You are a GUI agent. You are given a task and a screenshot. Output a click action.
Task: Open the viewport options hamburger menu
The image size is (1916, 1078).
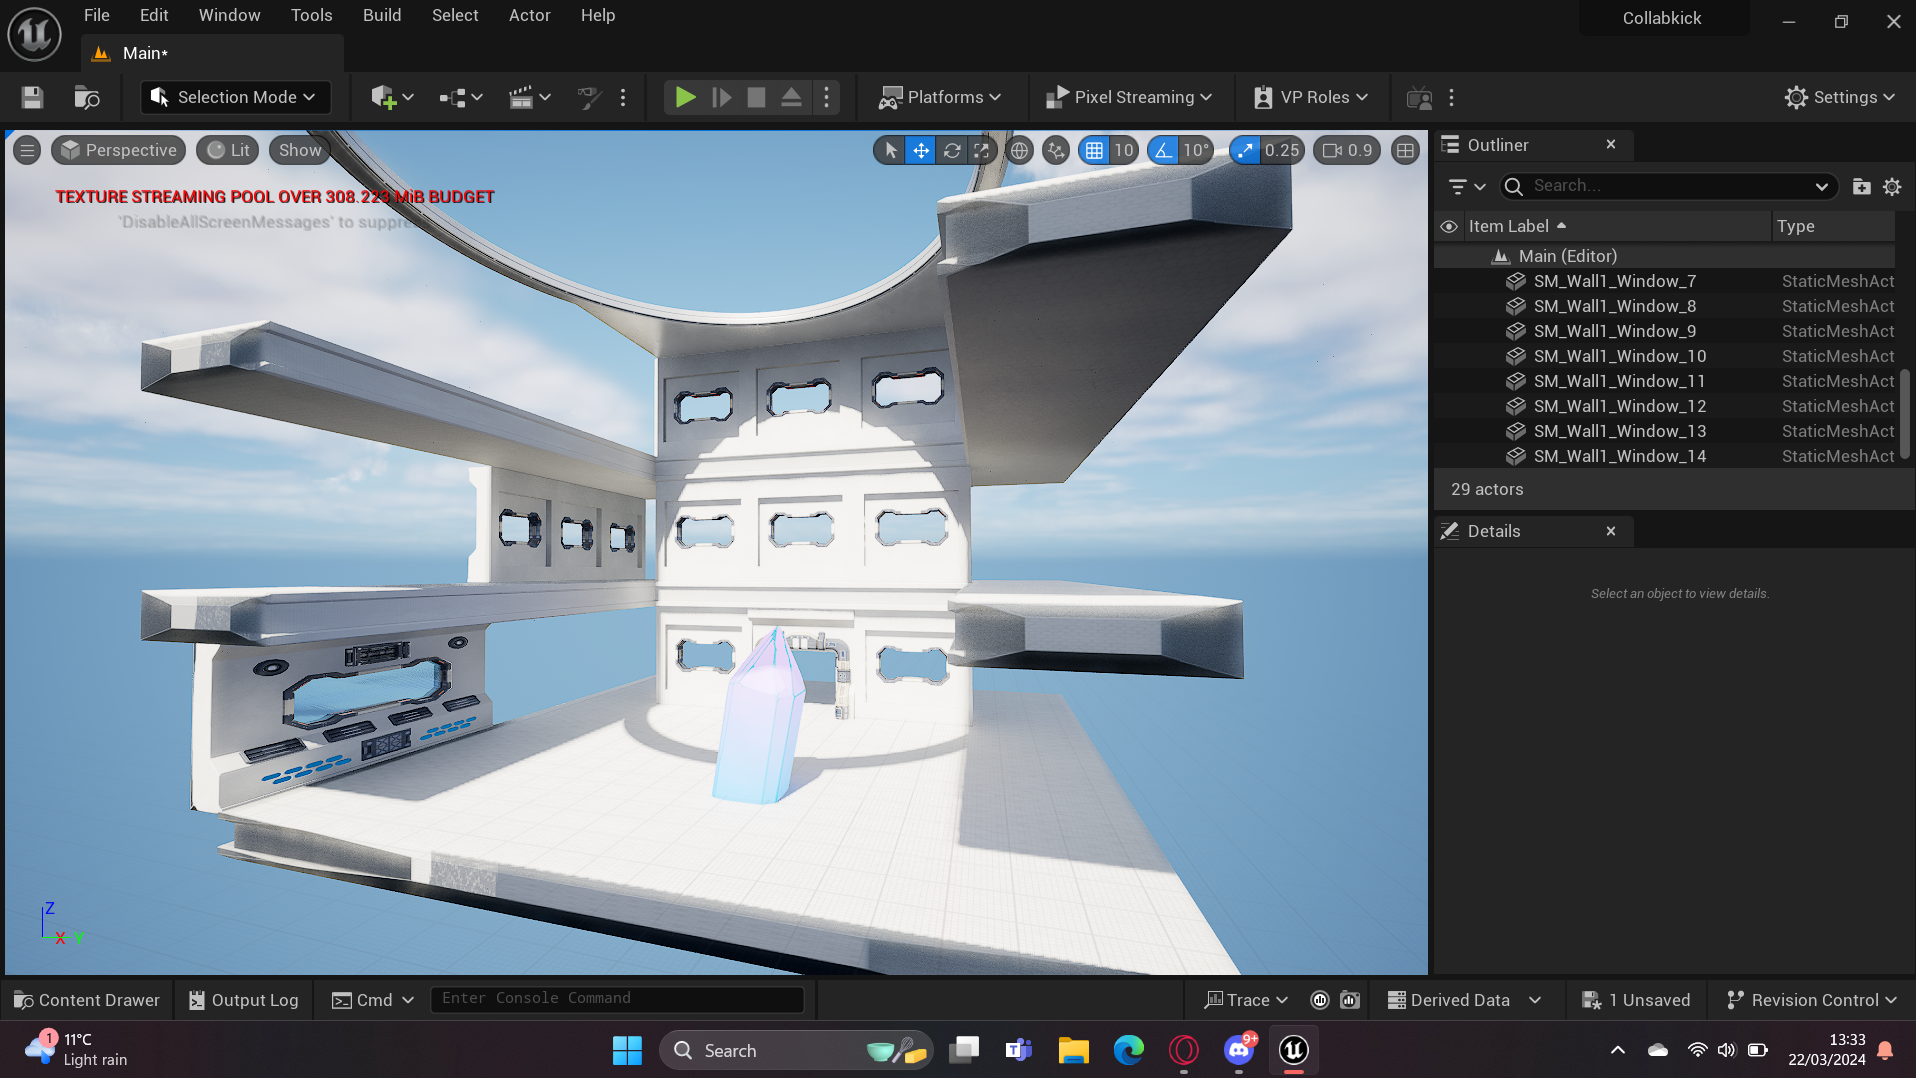click(27, 150)
